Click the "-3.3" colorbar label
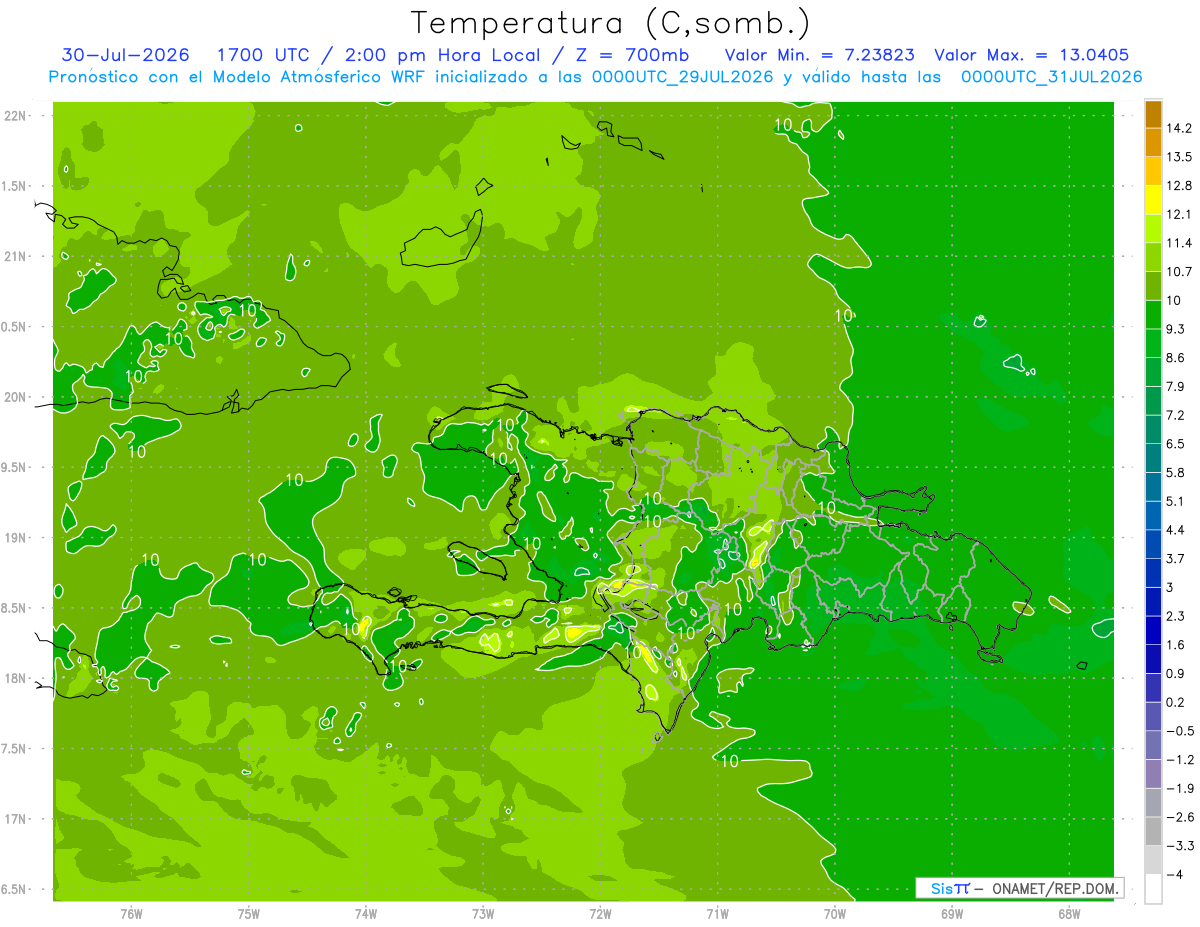This screenshot has width=1200, height=927. (1182, 846)
